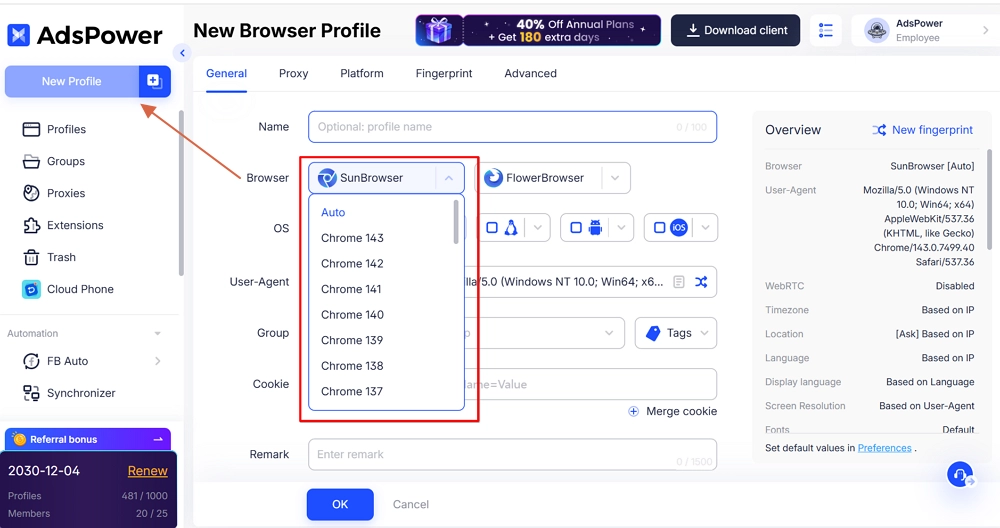The width and height of the screenshot is (1000, 528).
Task: Click the browser version list scrollbar
Action: coord(457,221)
